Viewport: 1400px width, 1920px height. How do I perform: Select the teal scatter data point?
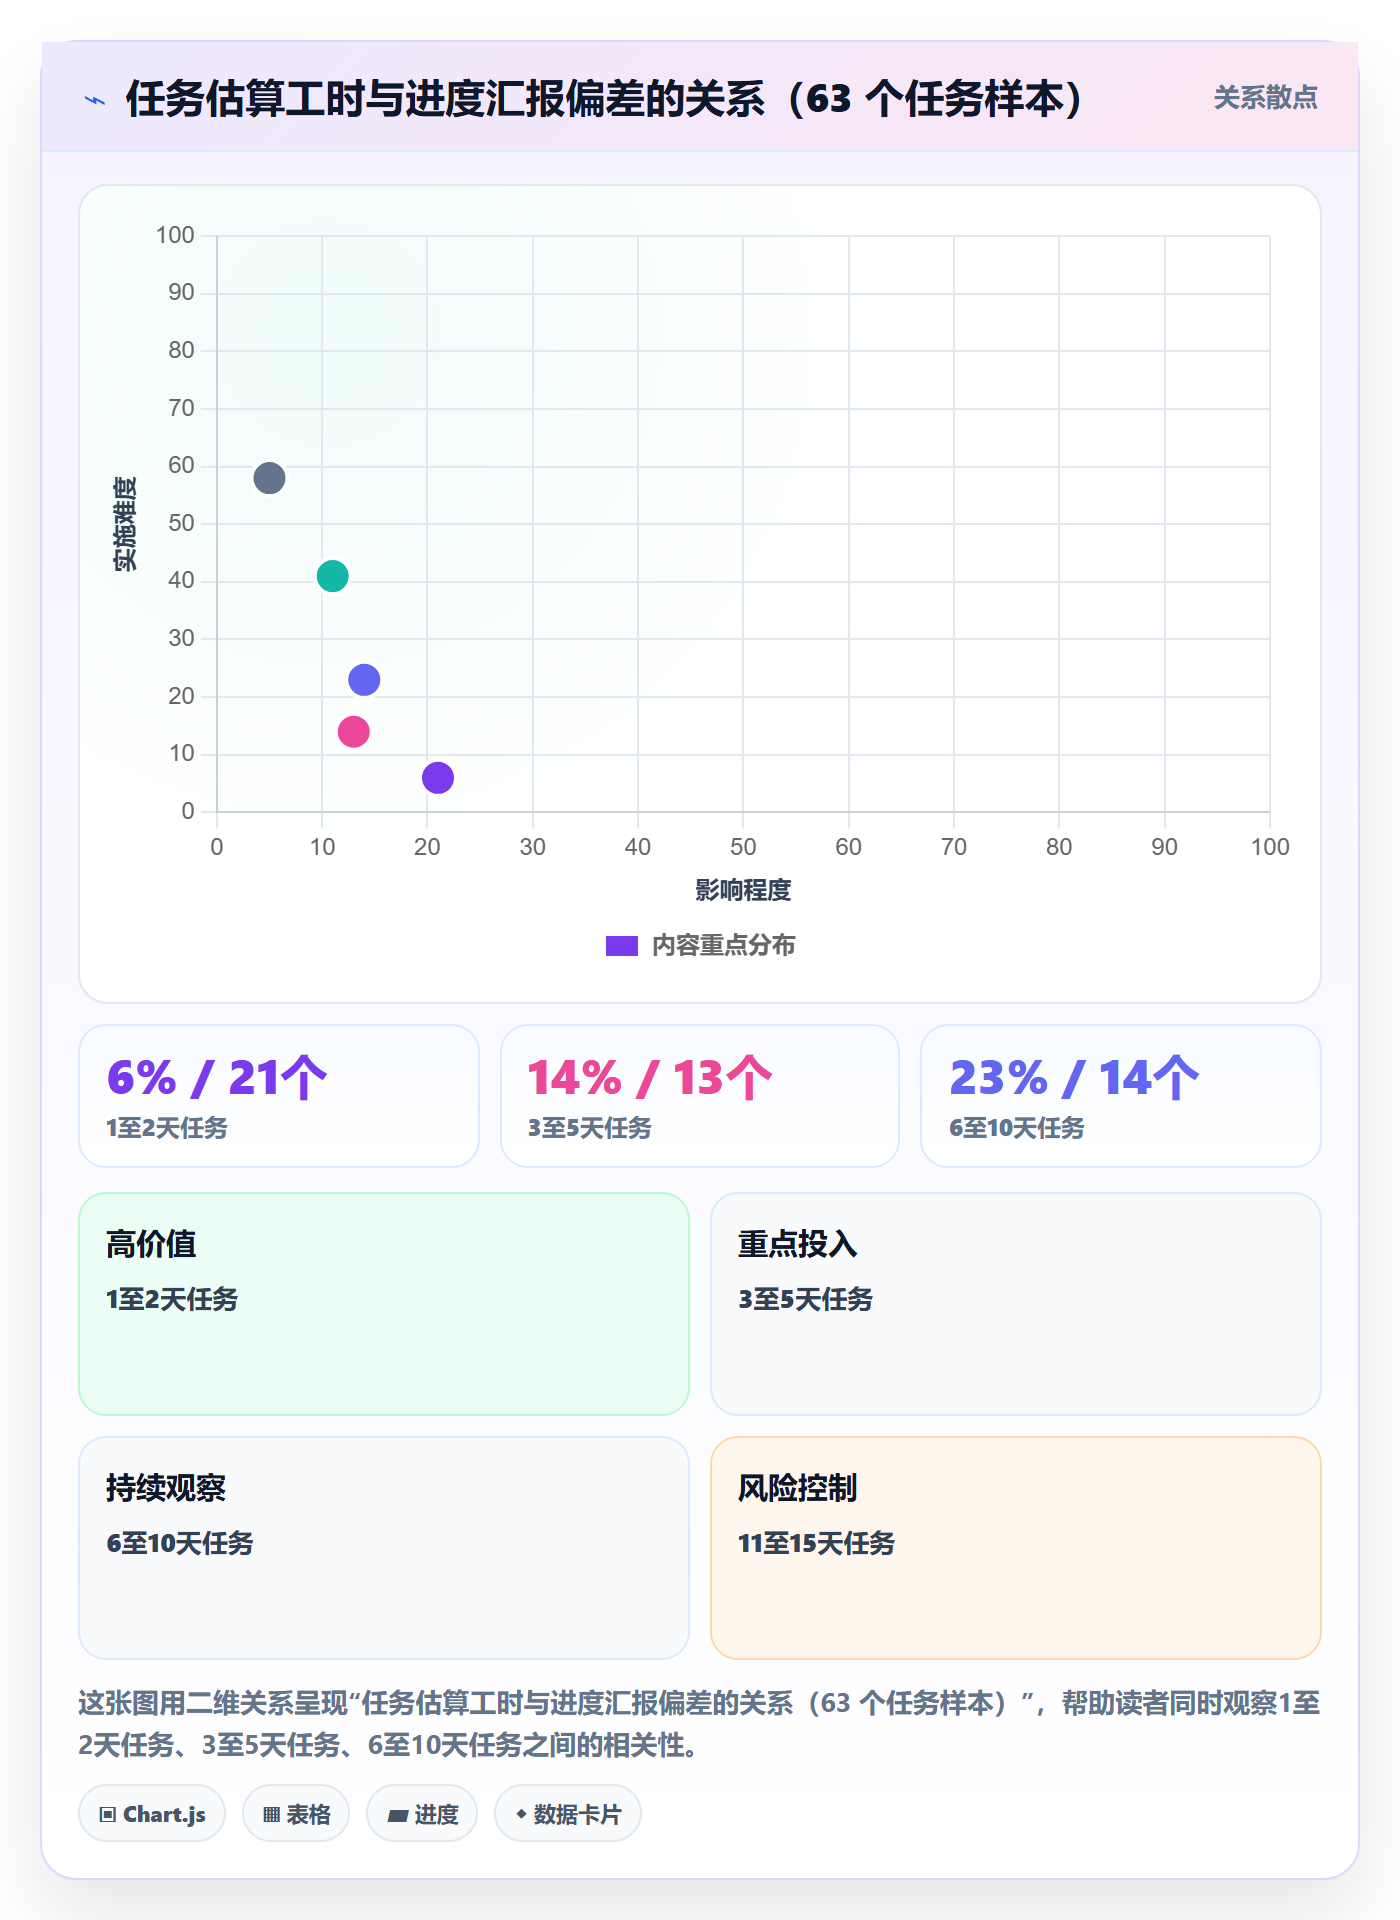click(332, 576)
